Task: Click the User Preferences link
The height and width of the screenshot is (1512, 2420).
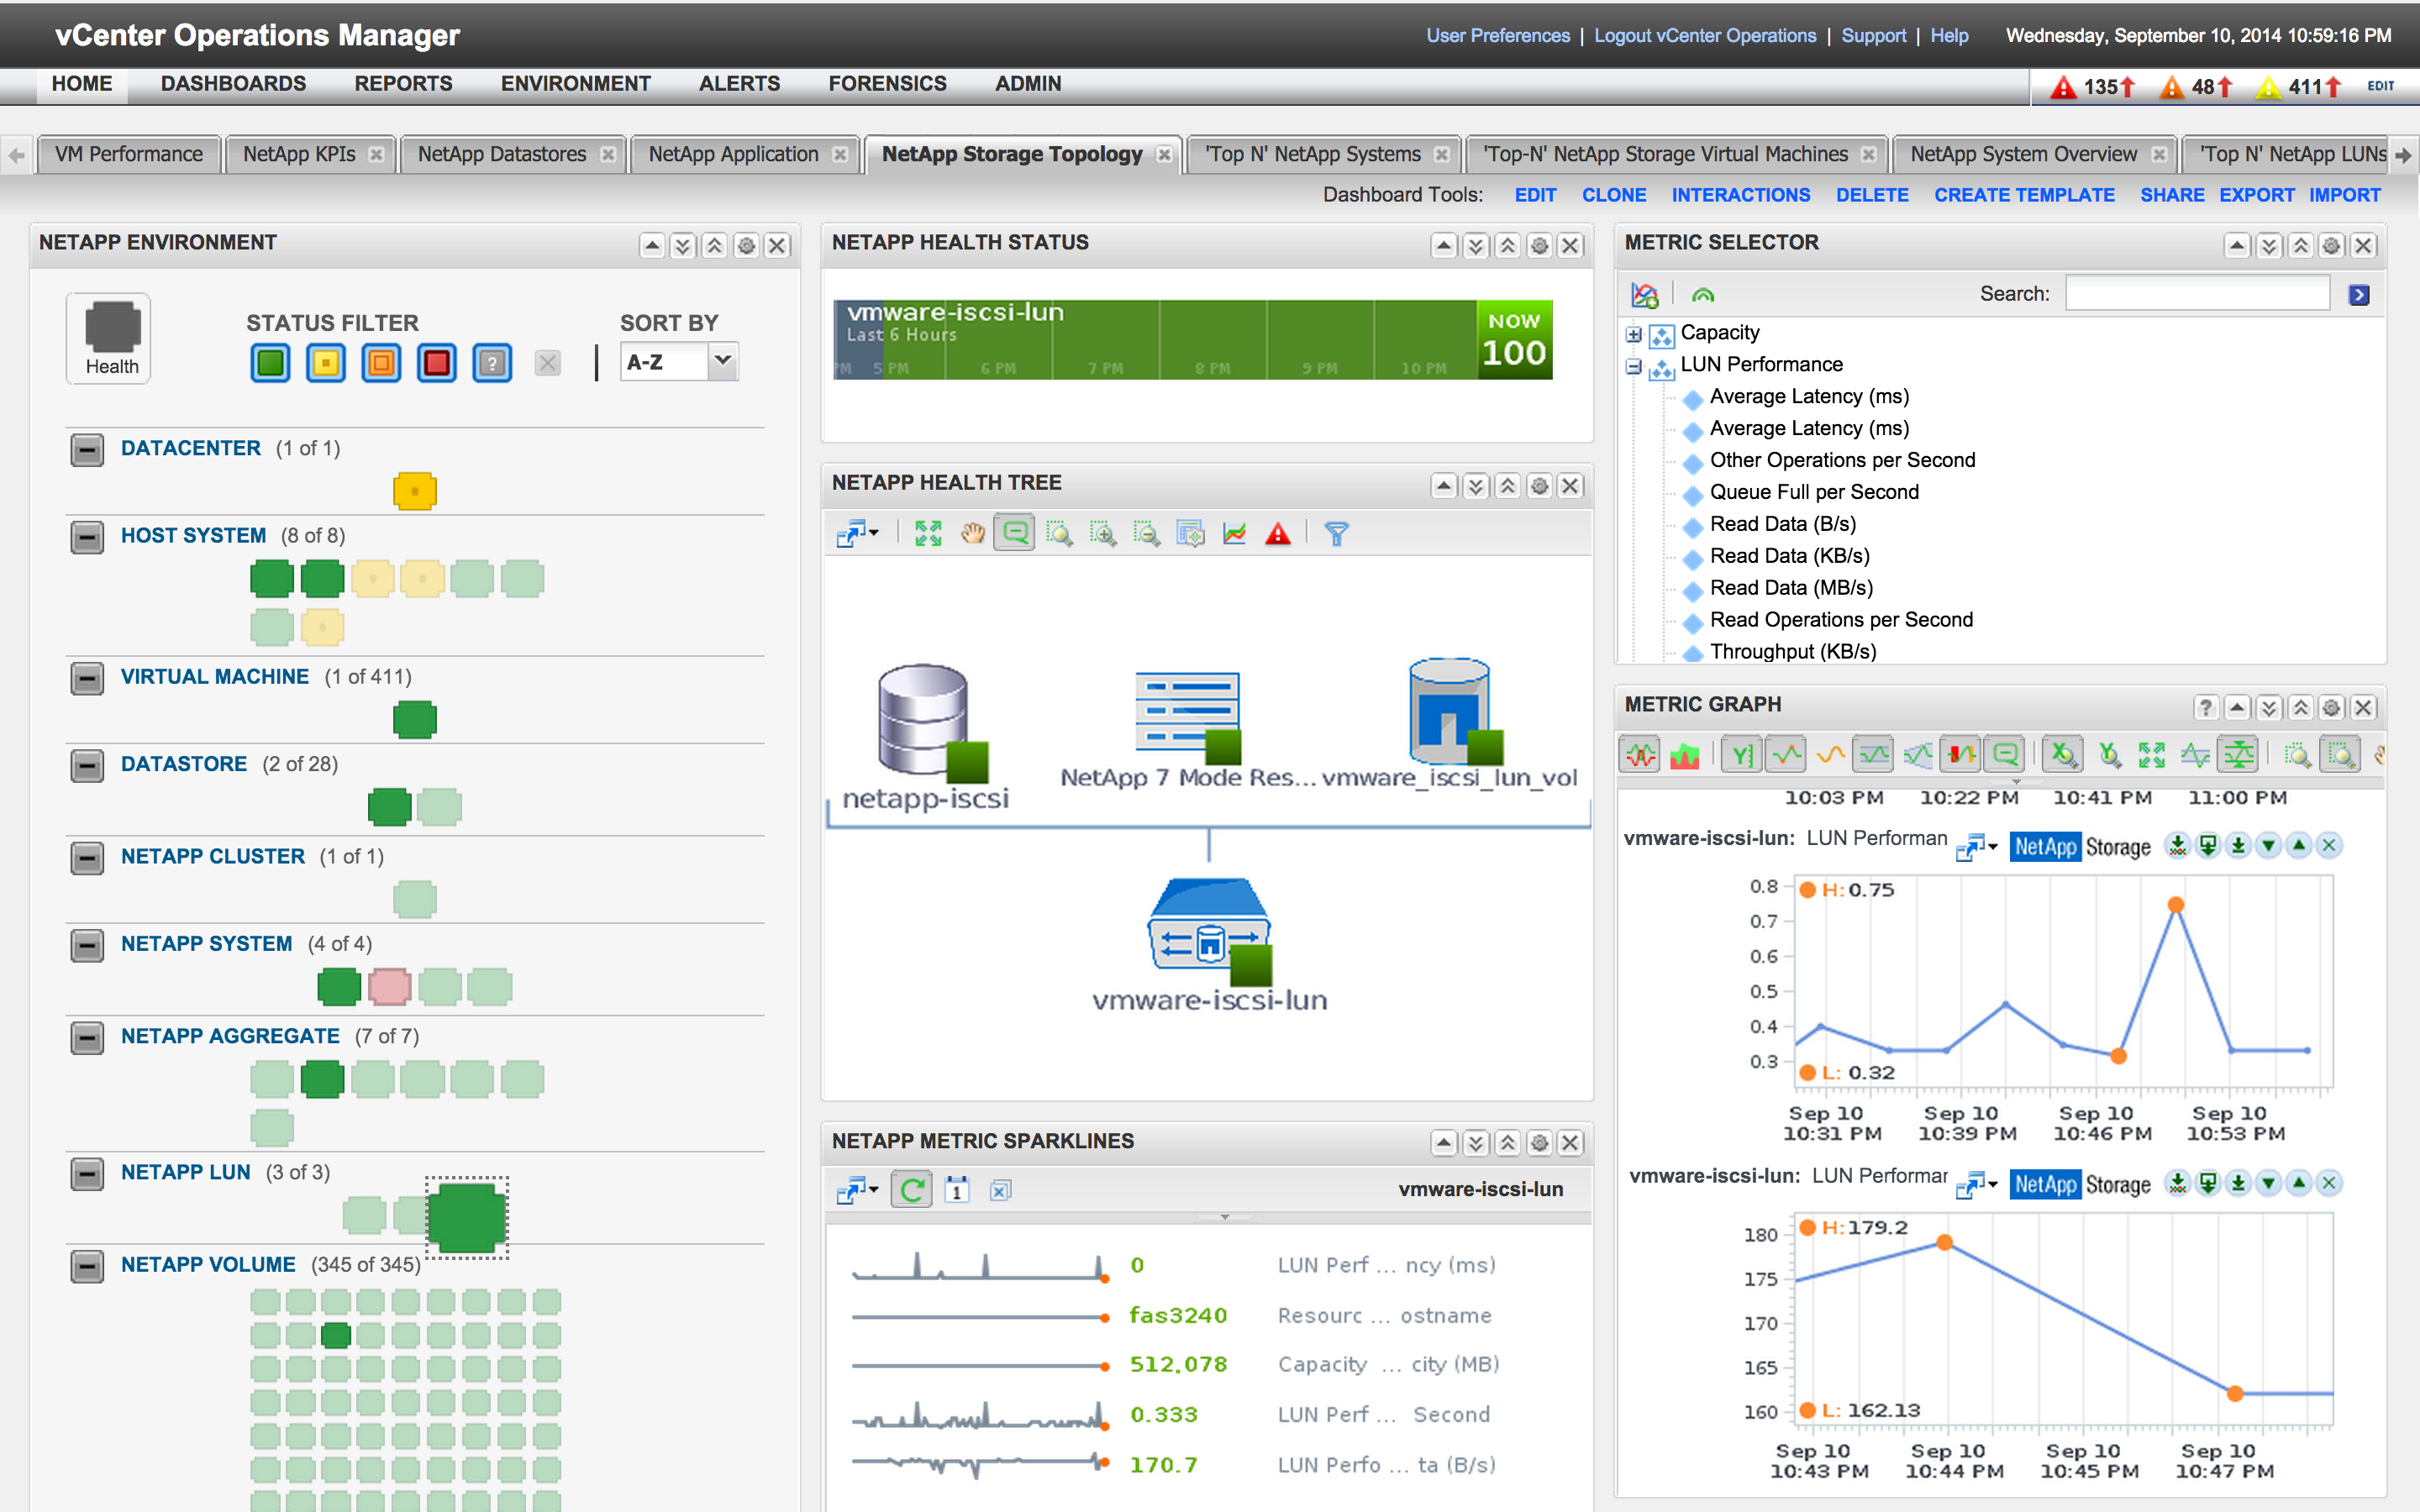Action: point(1497,36)
